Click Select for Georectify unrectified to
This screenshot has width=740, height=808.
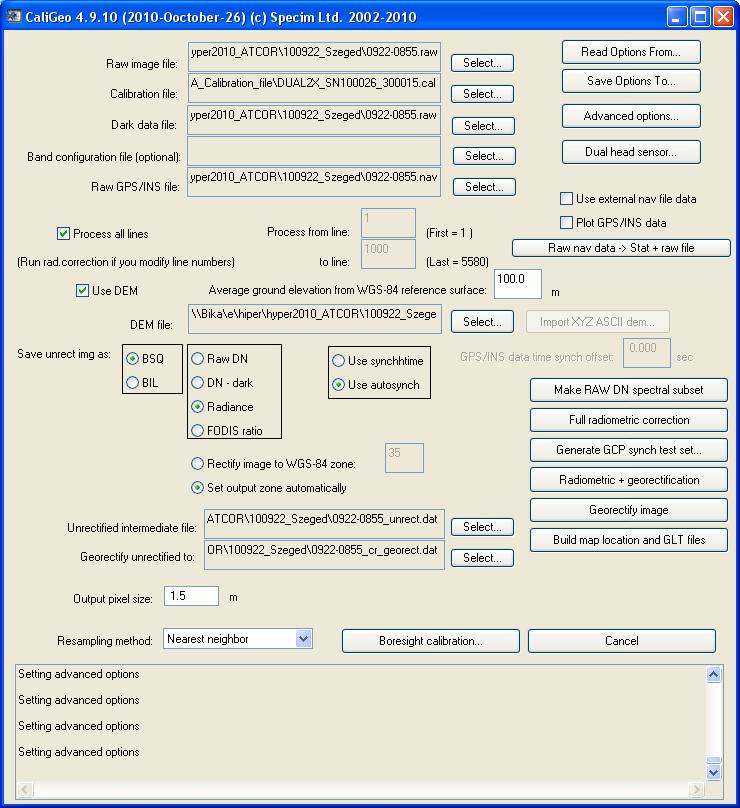[x=482, y=558]
